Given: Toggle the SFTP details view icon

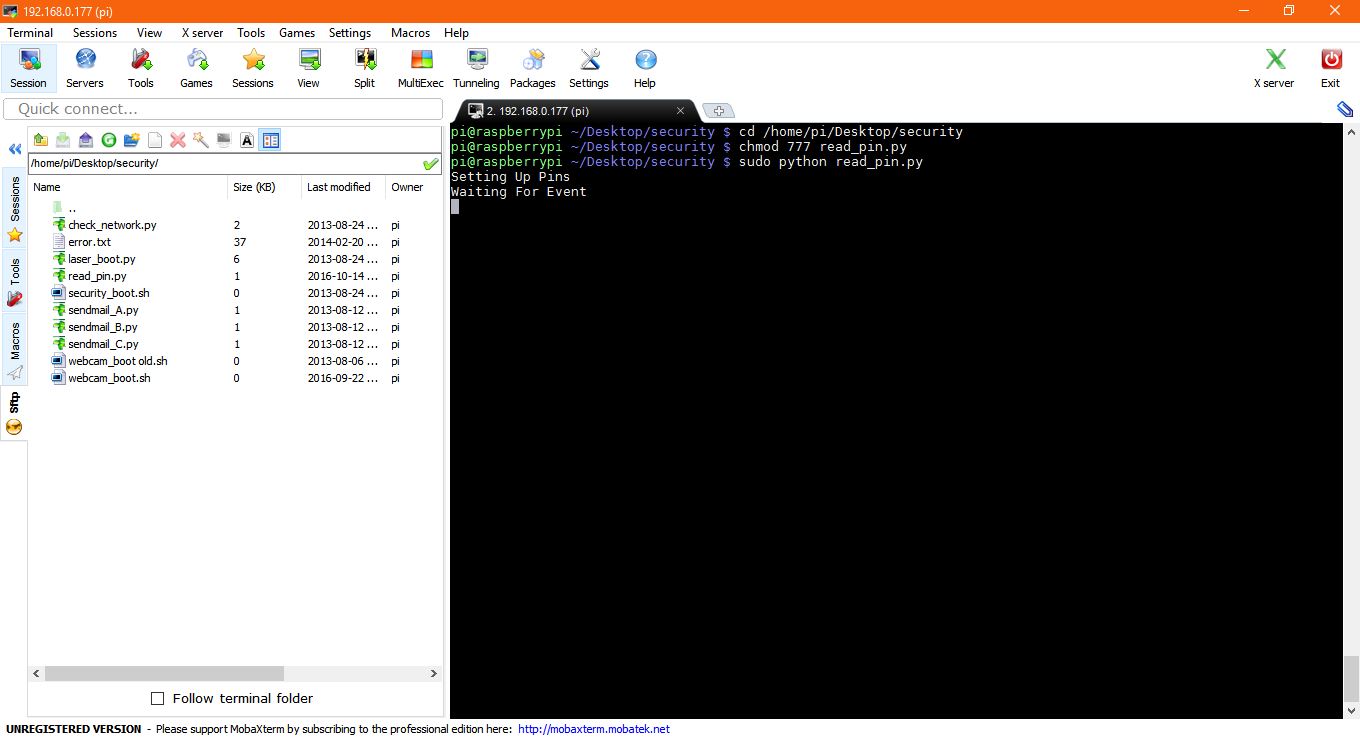Looking at the screenshot, I should tap(271, 140).
